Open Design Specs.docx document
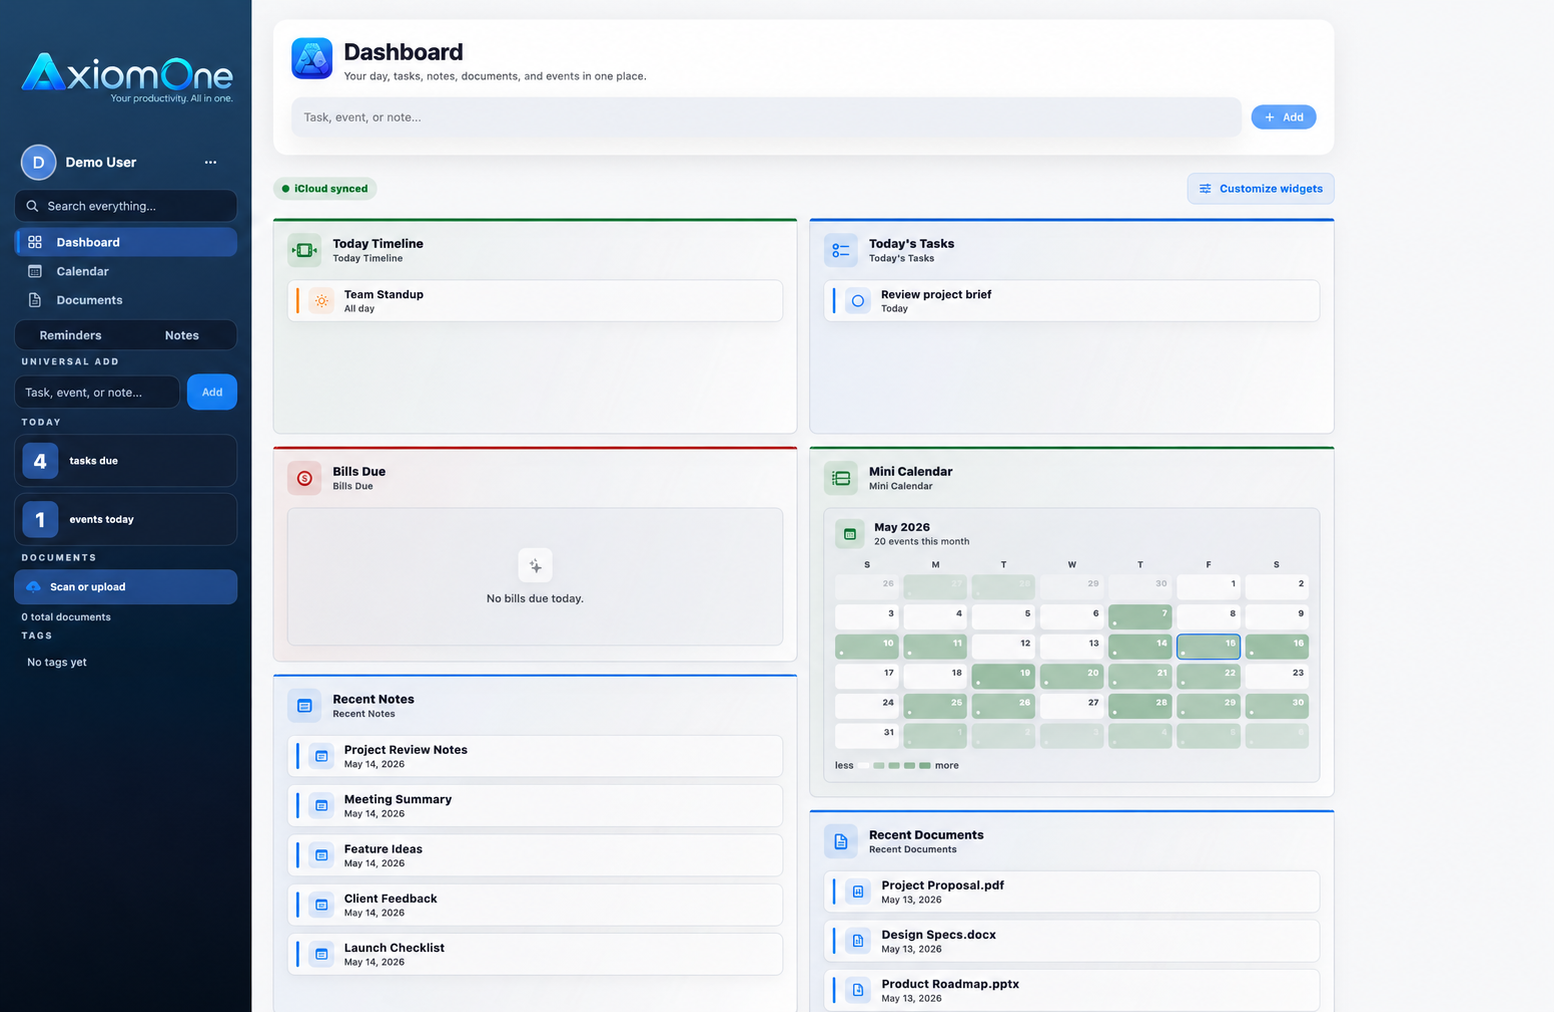 click(x=1072, y=941)
